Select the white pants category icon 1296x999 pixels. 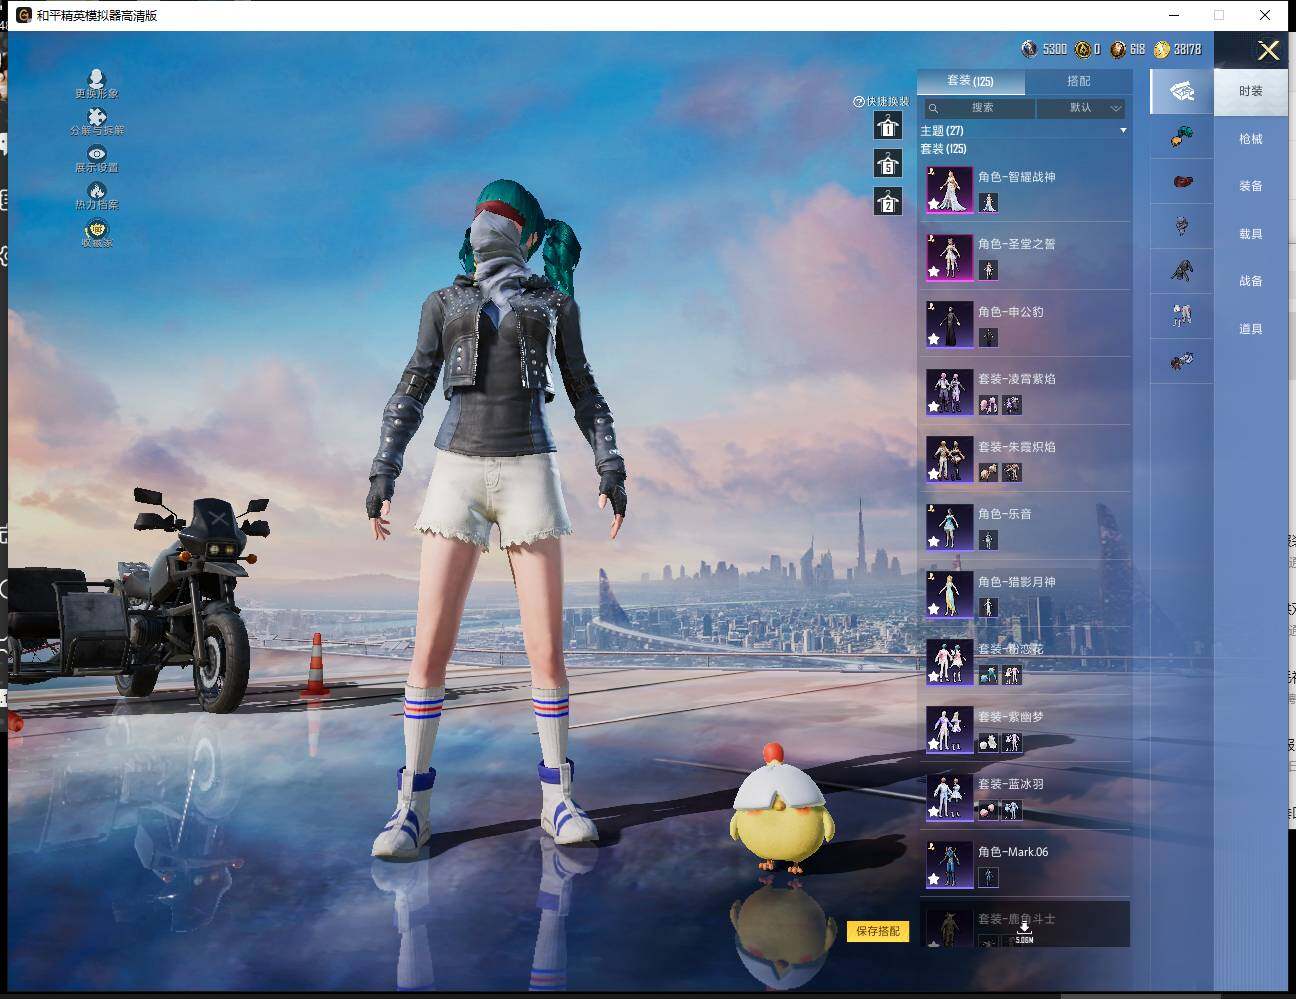tap(1182, 316)
